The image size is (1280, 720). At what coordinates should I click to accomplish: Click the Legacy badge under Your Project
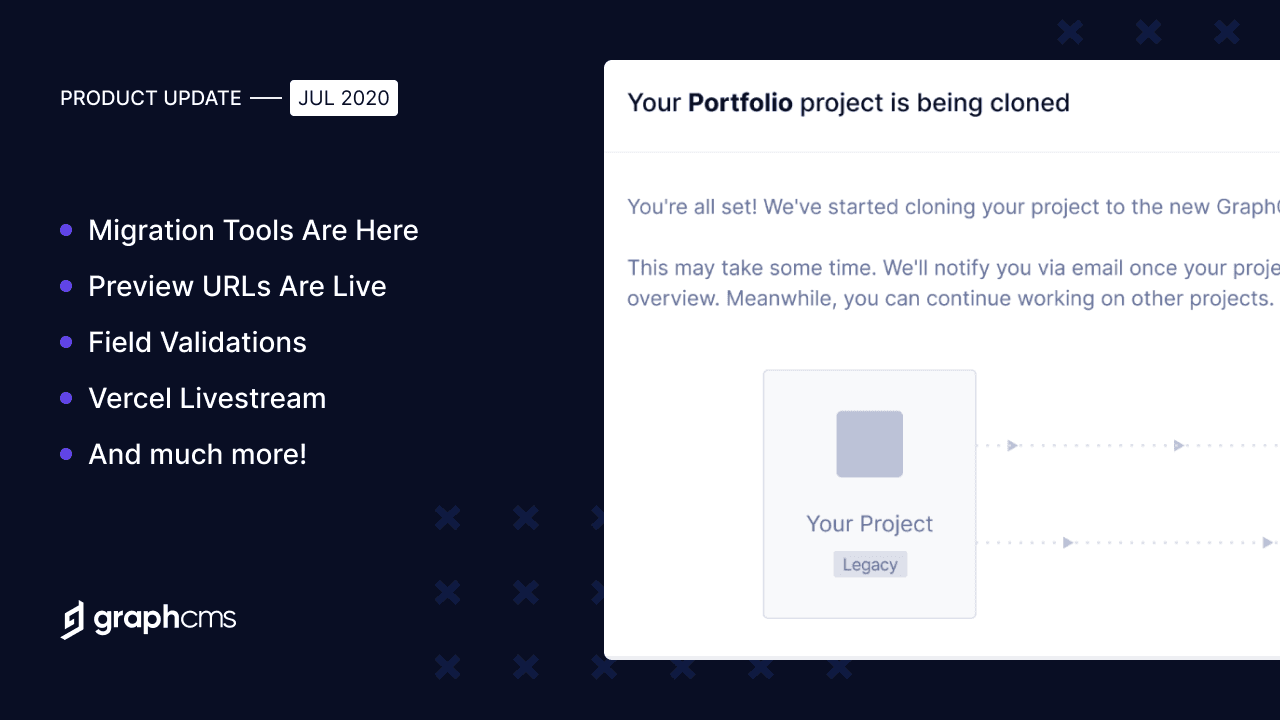870,564
